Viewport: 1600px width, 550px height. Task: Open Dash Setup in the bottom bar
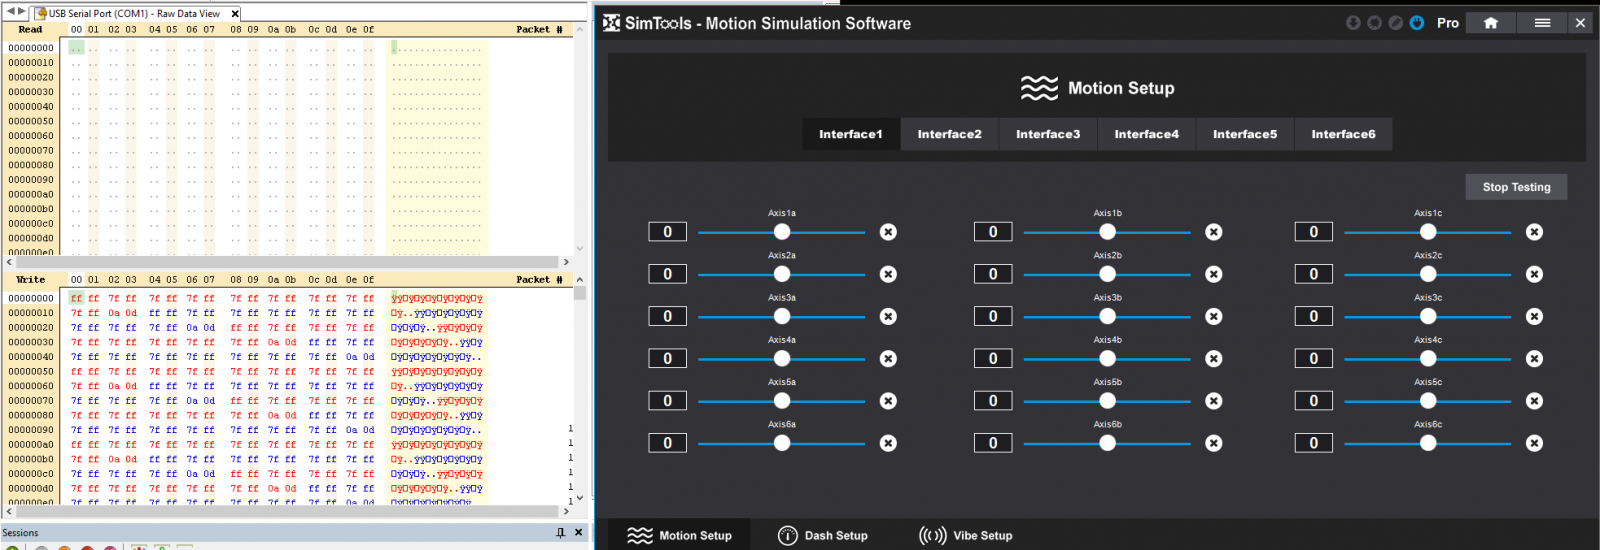(x=823, y=536)
